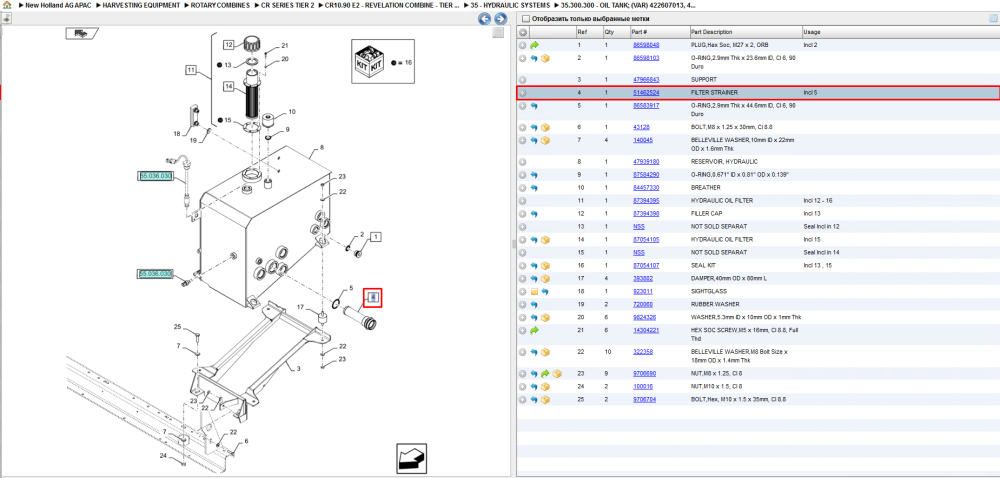The image size is (1000, 478).
Task: Click the green arrow in the HEX SOC SCREW row
Action: pyautogui.click(x=534, y=331)
